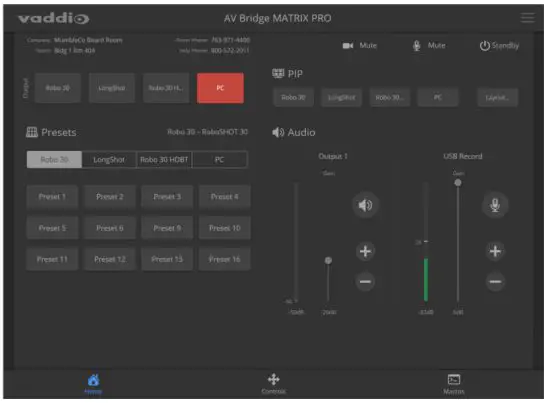
Task: Switch to Robo 30 HDBT presets tab
Action: (x=164, y=160)
